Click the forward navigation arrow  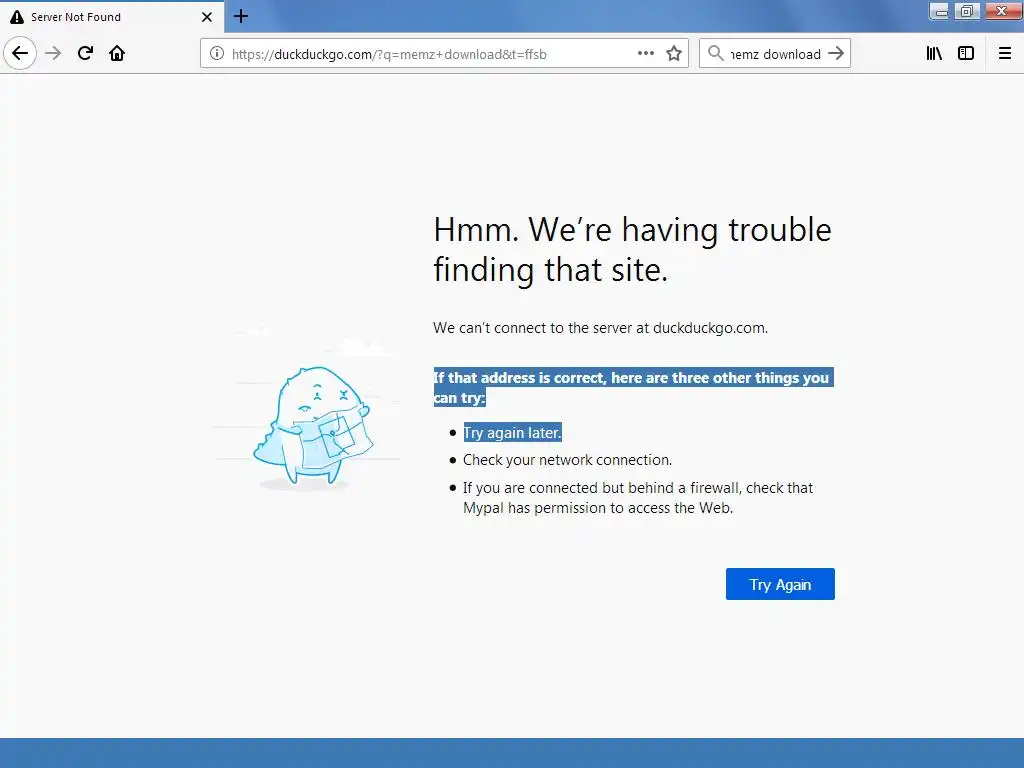tap(53, 54)
